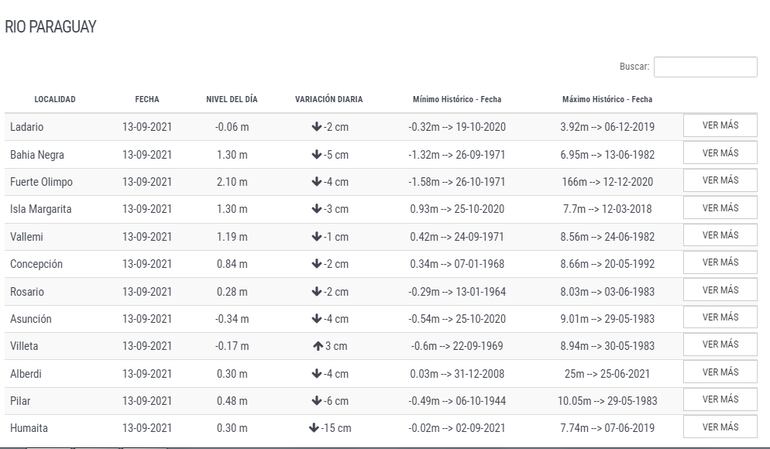
Task: Click the down arrow icon in Pilar row
Action: pos(316,401)
